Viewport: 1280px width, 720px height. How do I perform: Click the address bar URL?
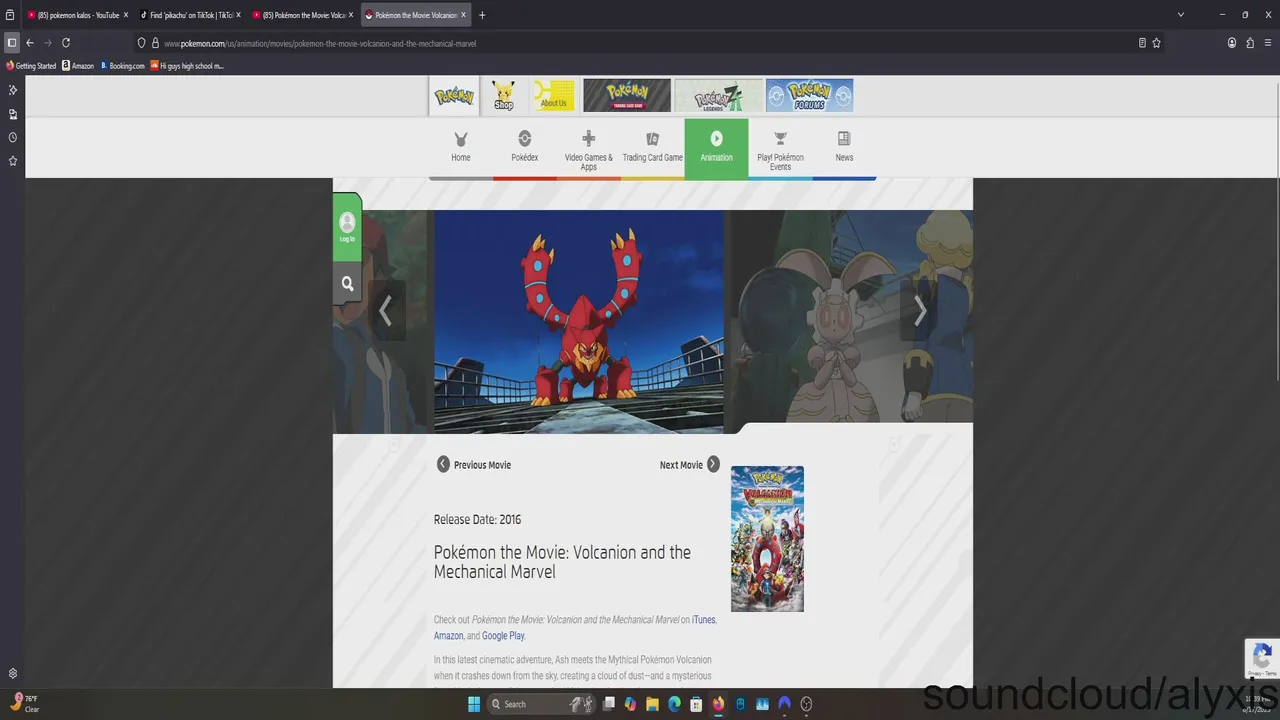click(x=320, y=43)
